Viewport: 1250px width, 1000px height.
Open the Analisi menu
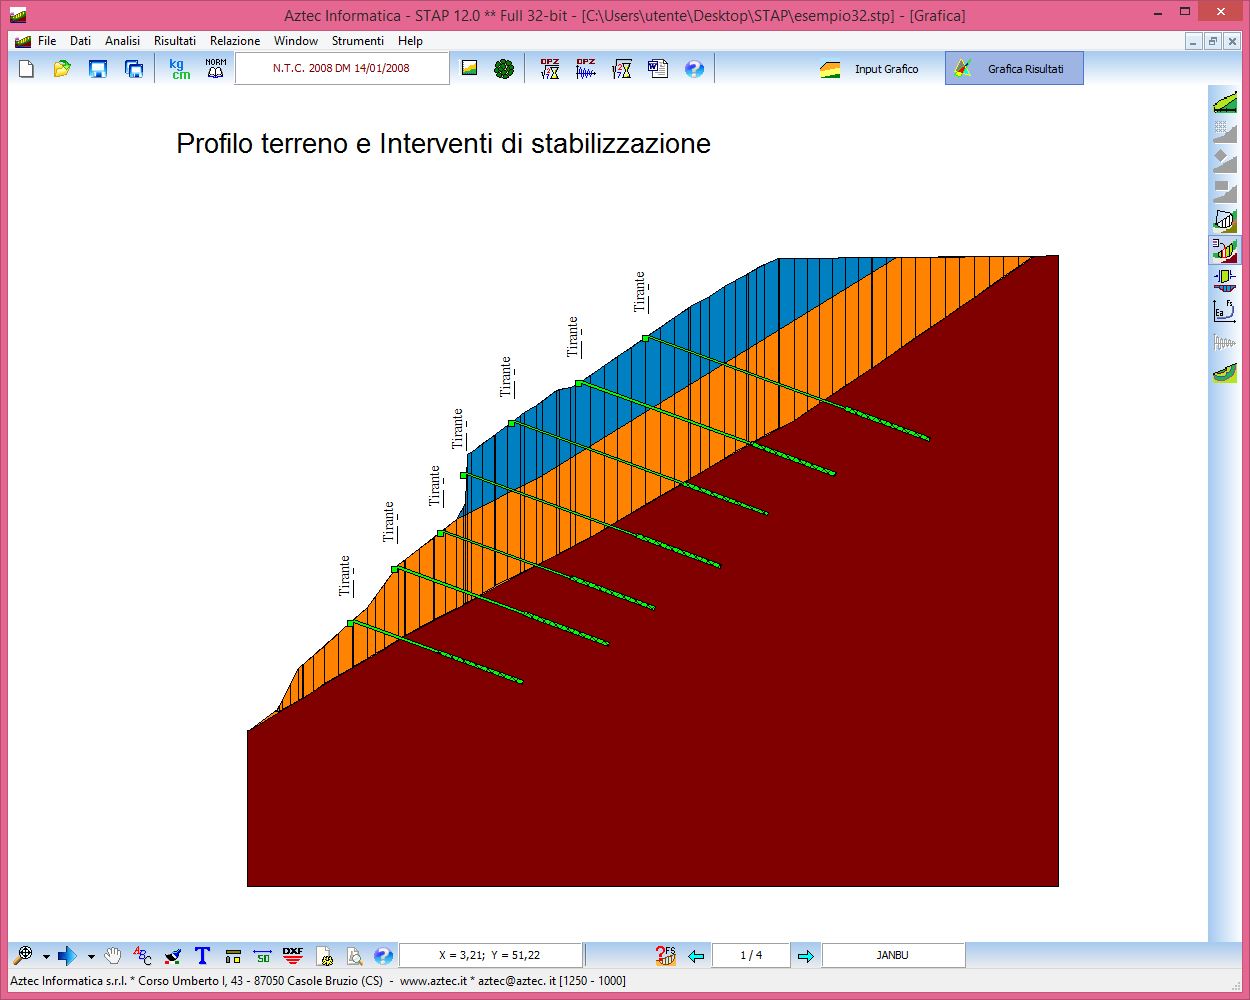coord(122,41)
